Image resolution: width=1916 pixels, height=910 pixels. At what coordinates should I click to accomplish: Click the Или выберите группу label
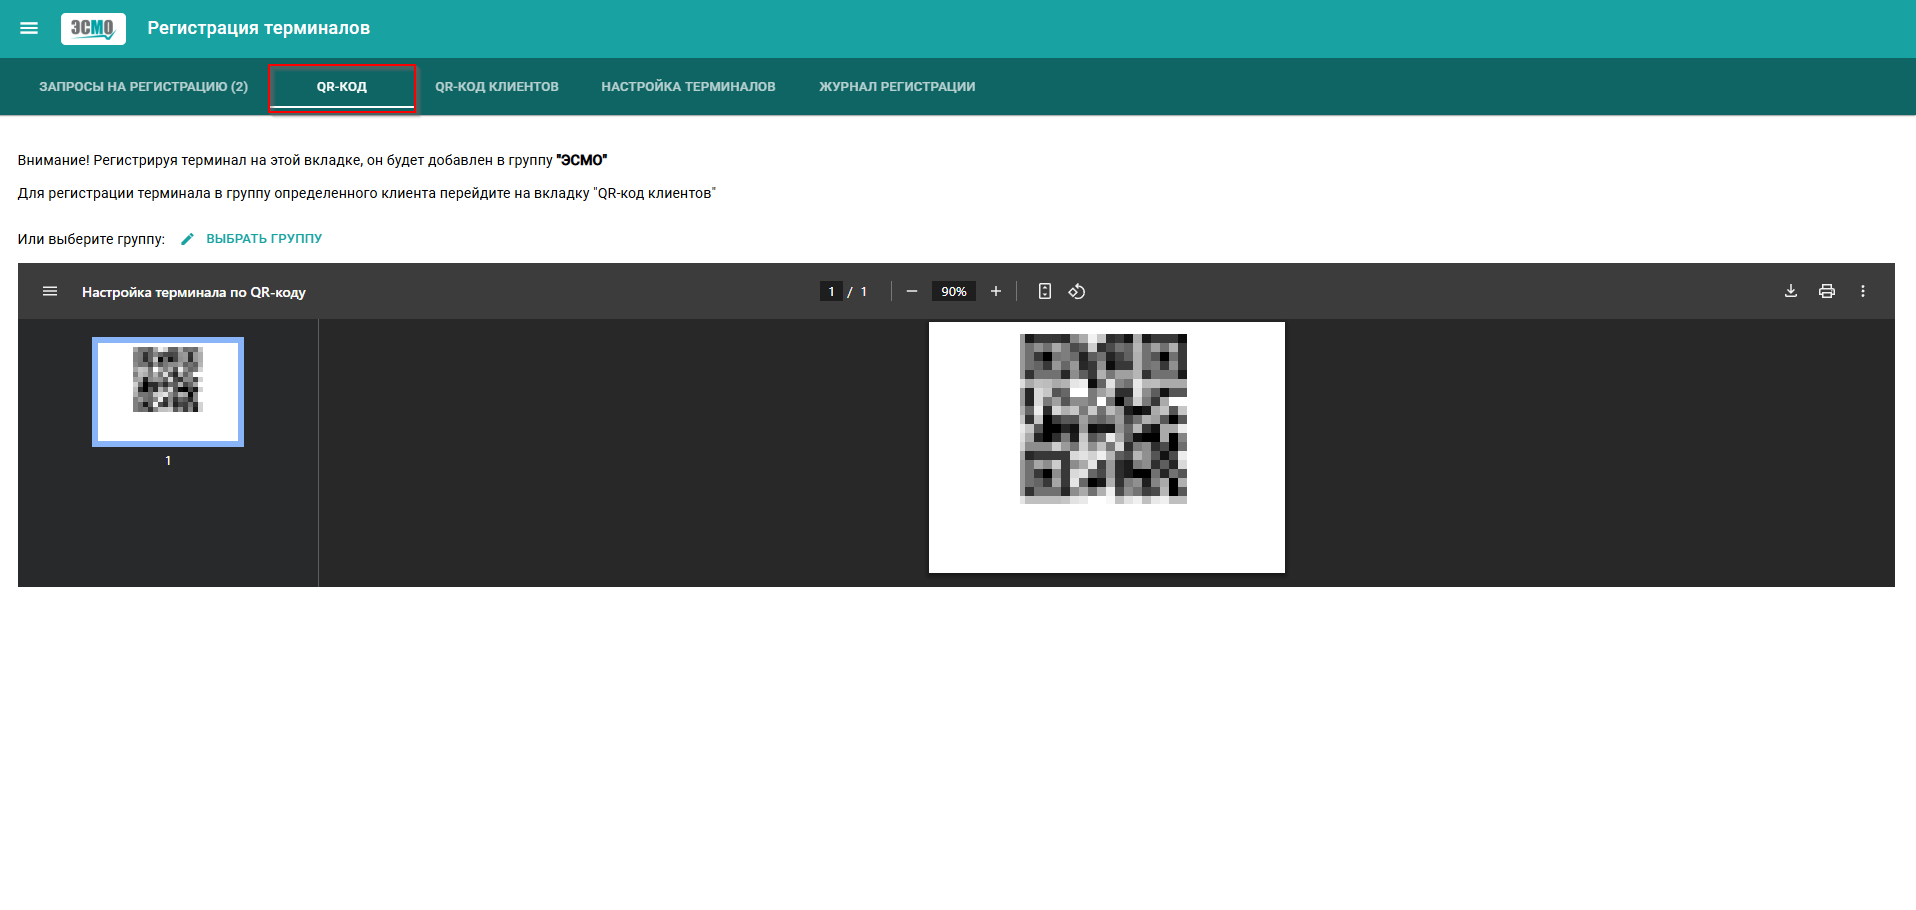pos(91,239)
